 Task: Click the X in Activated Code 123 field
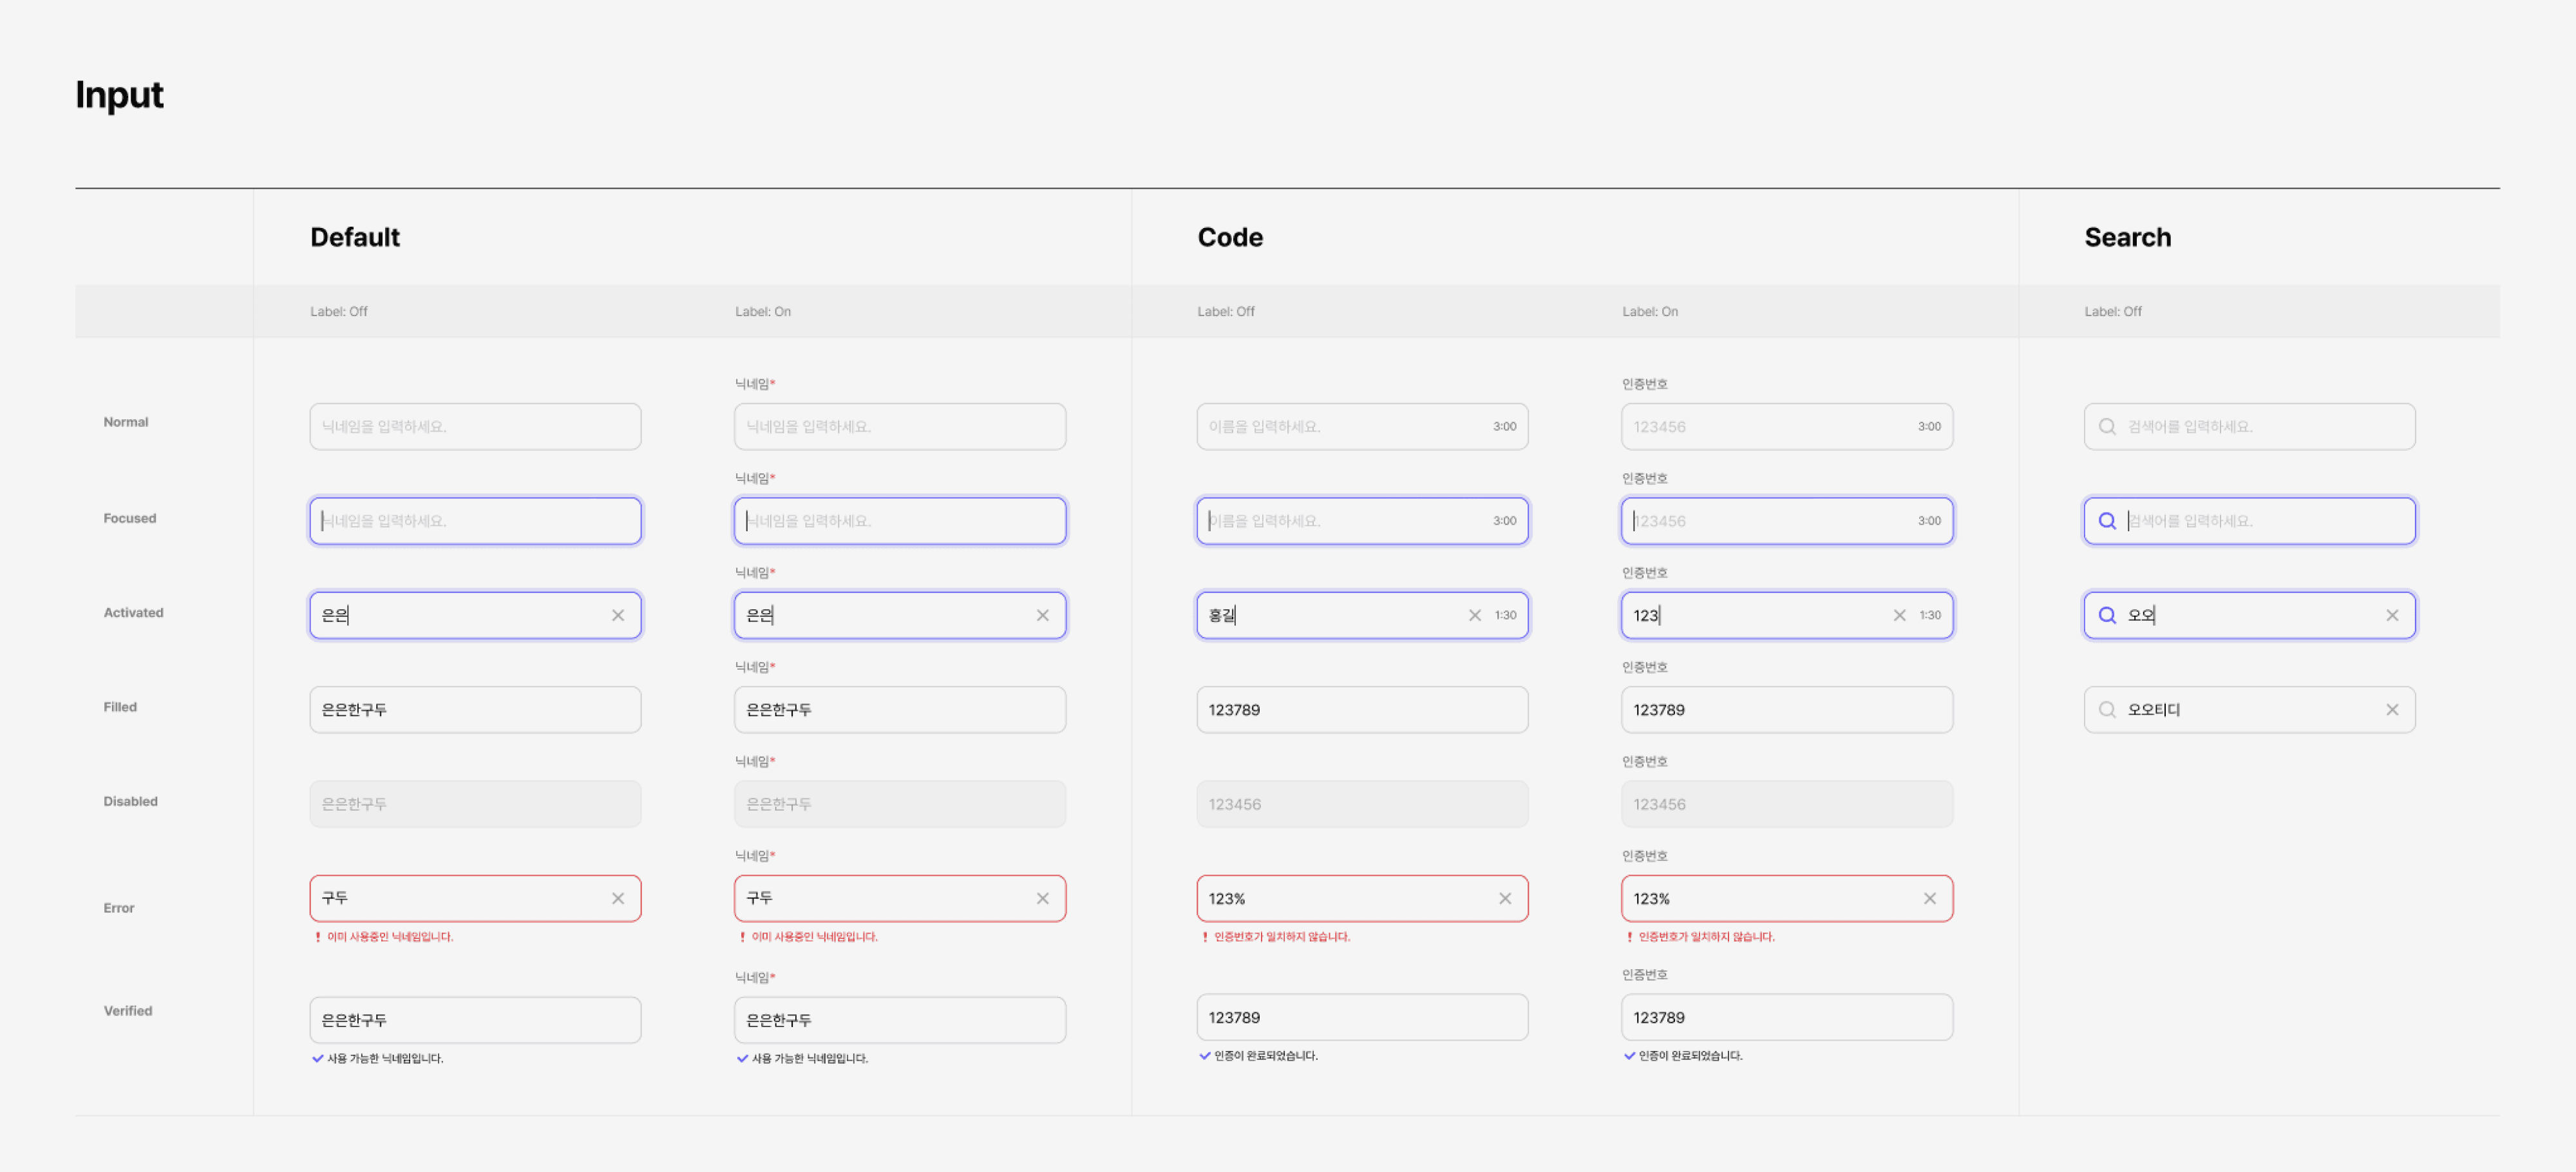[x=1899, y=615]
